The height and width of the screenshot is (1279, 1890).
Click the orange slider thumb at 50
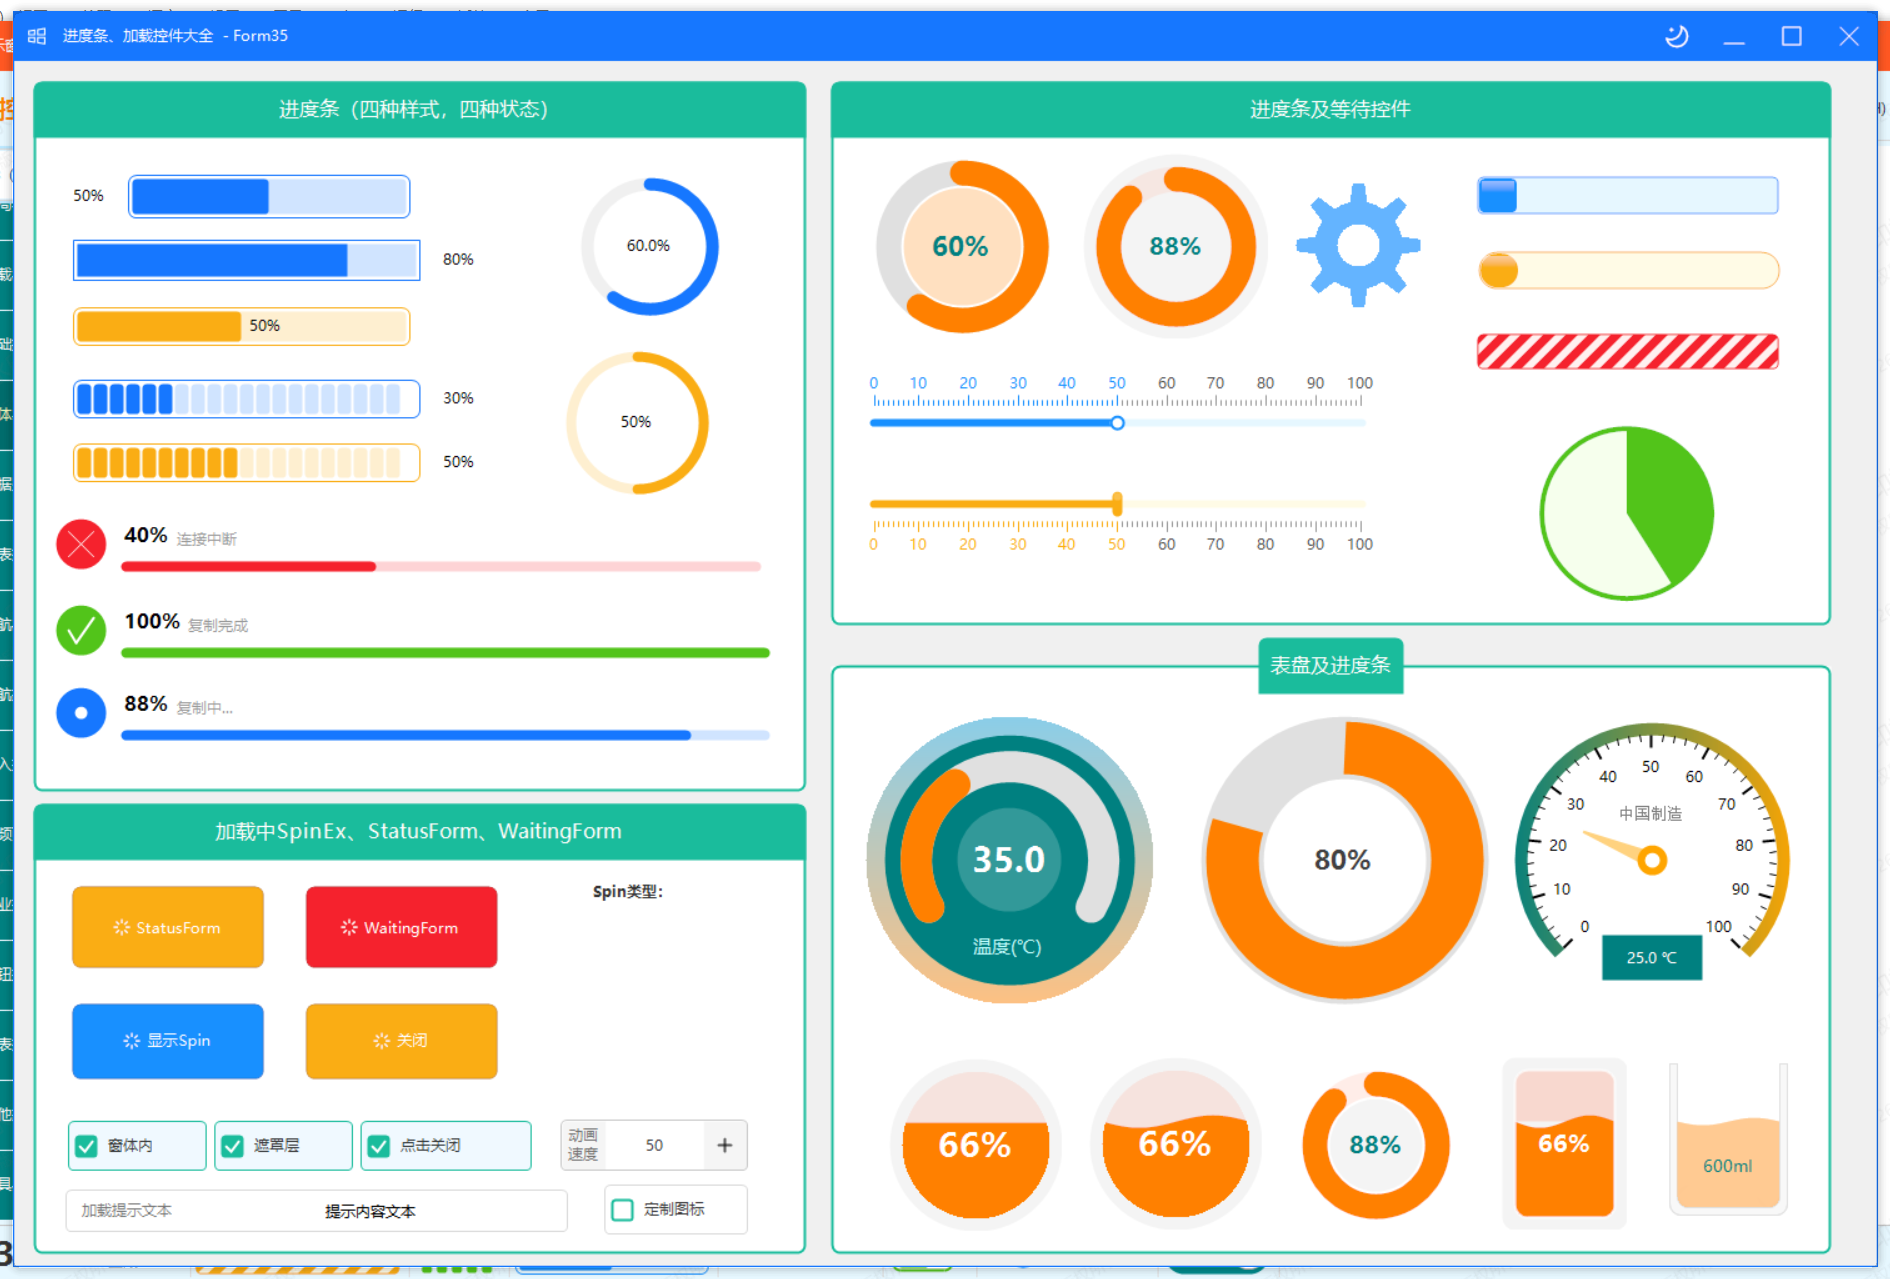[x=1117, y=504]
